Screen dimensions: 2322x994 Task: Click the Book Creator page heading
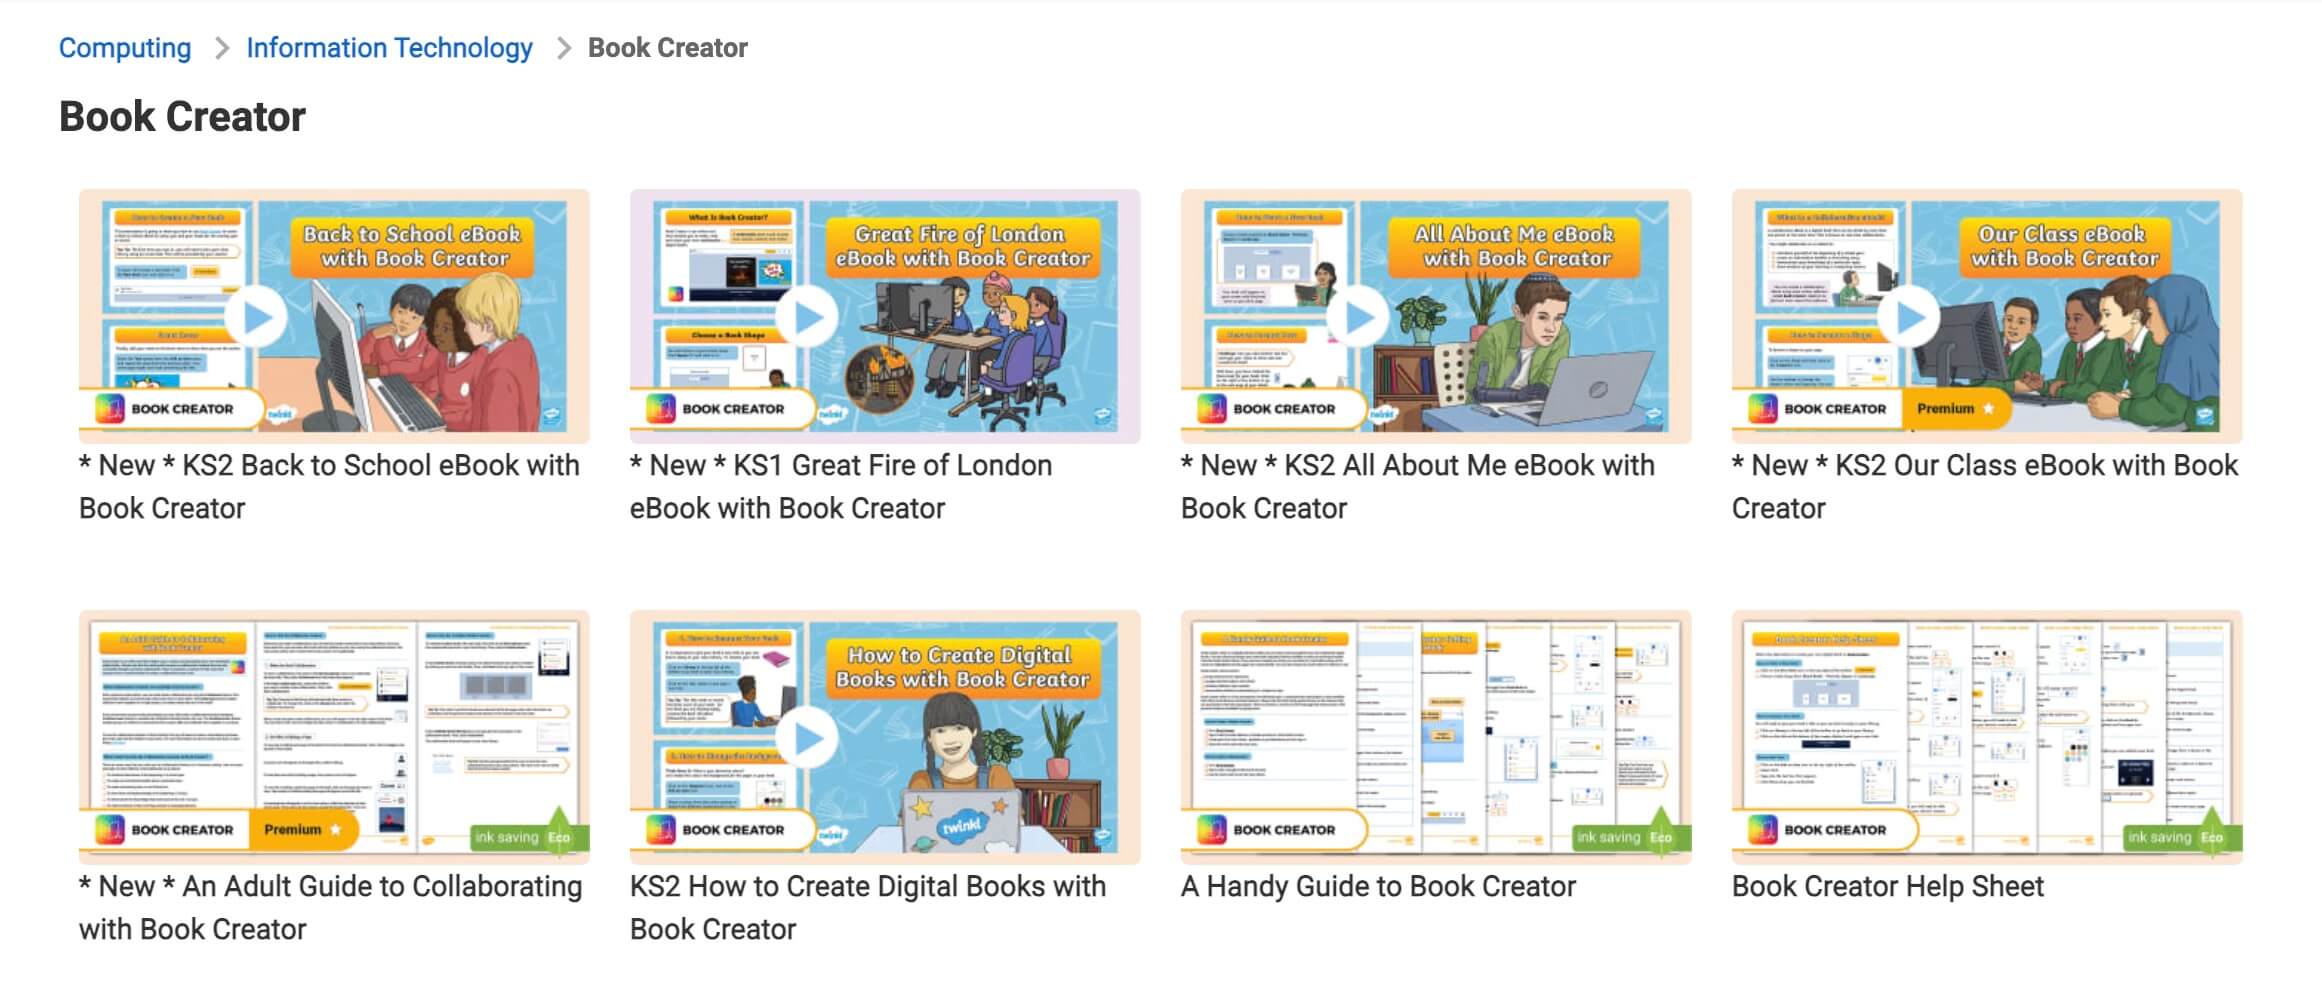[182, 117]
